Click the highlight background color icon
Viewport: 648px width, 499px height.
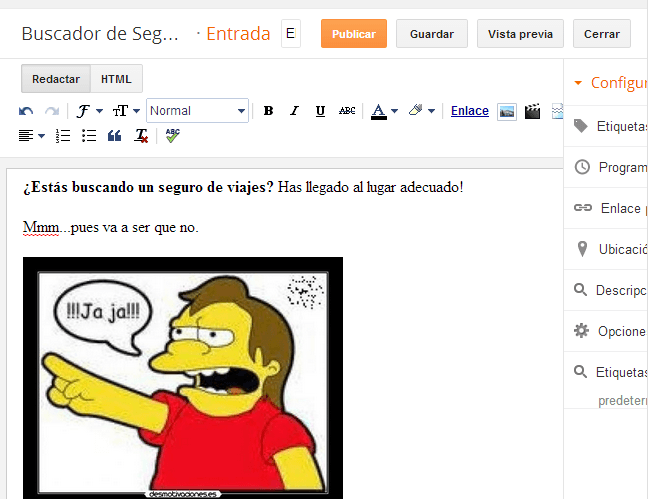(x=415, y=110)
